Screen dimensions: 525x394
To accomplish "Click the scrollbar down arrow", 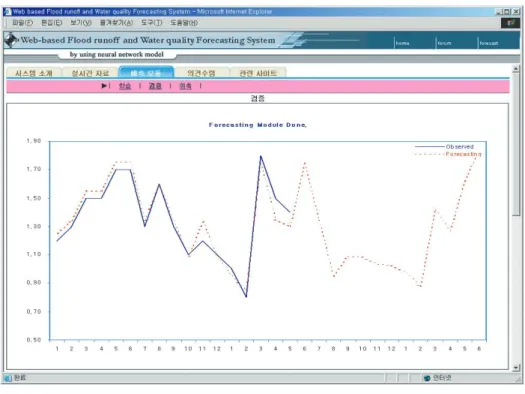I will [x=516, y=368].
